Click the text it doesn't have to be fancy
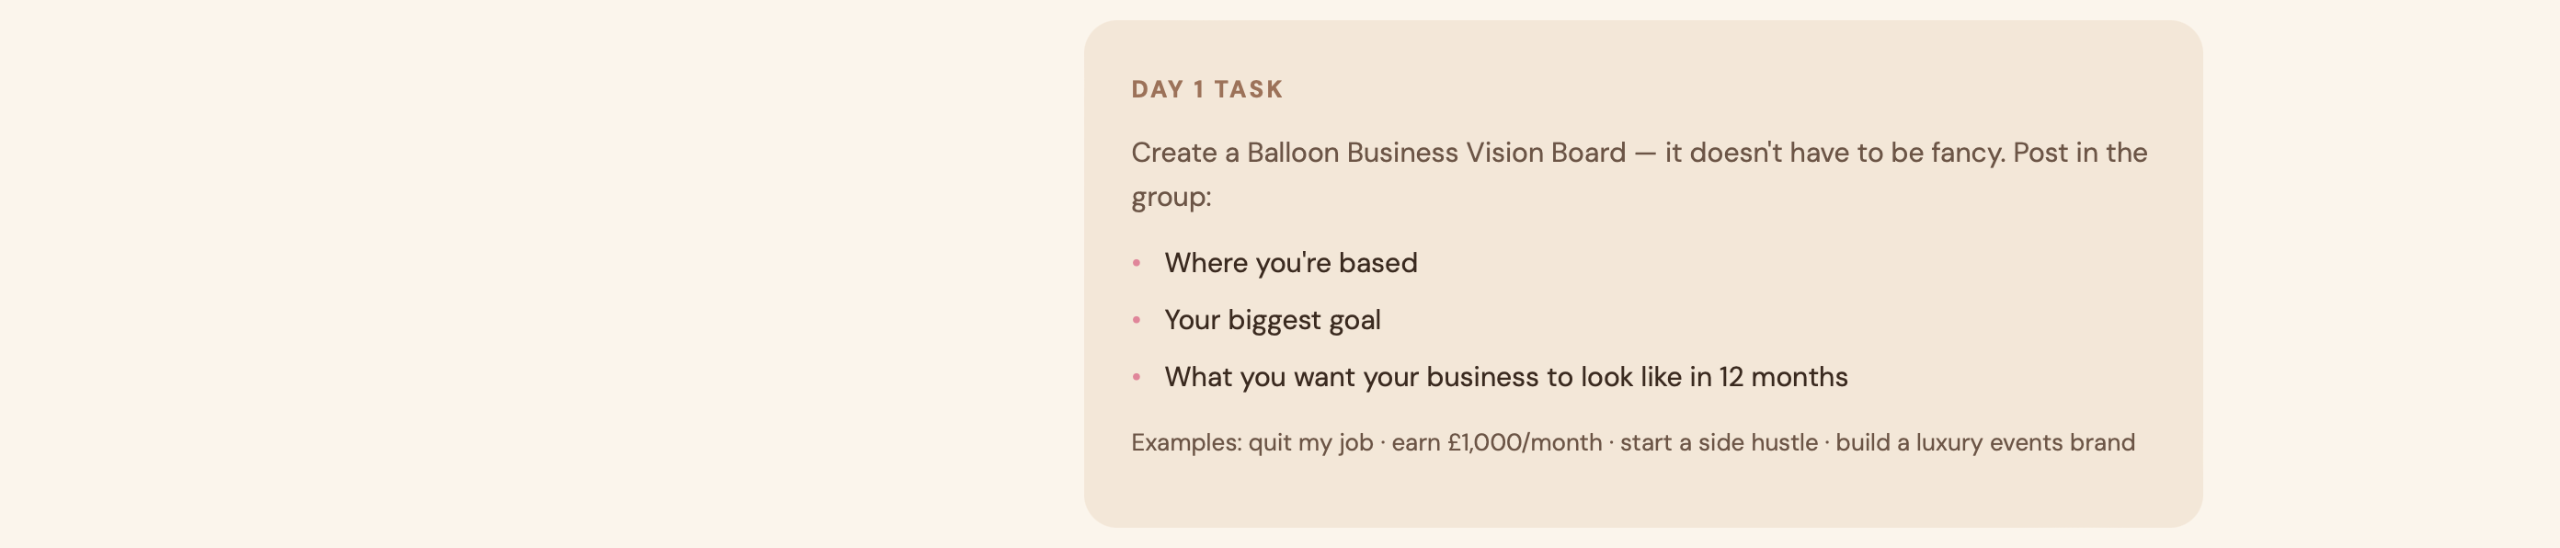This screenshot has width=2560, height=548. click(x=1835, y=152)
